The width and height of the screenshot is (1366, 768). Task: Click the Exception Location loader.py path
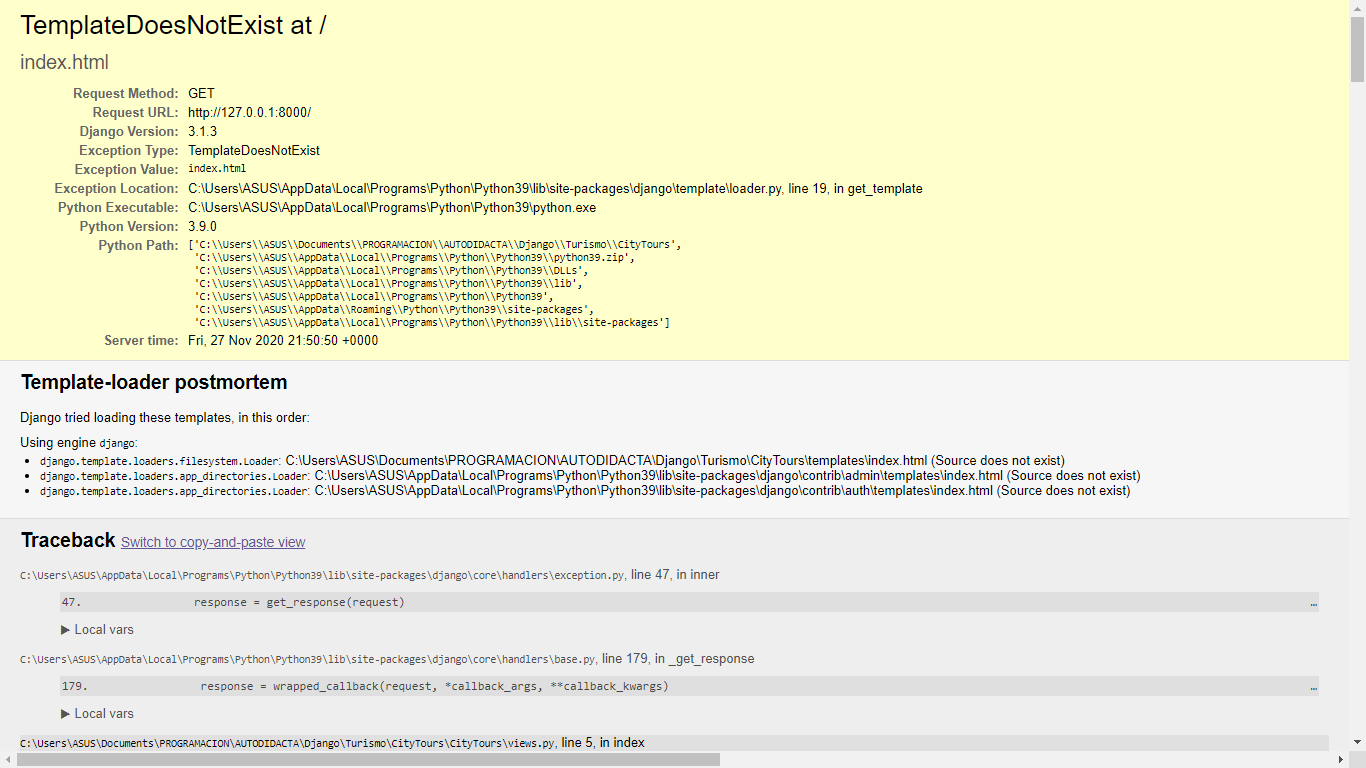click(555, 189)
